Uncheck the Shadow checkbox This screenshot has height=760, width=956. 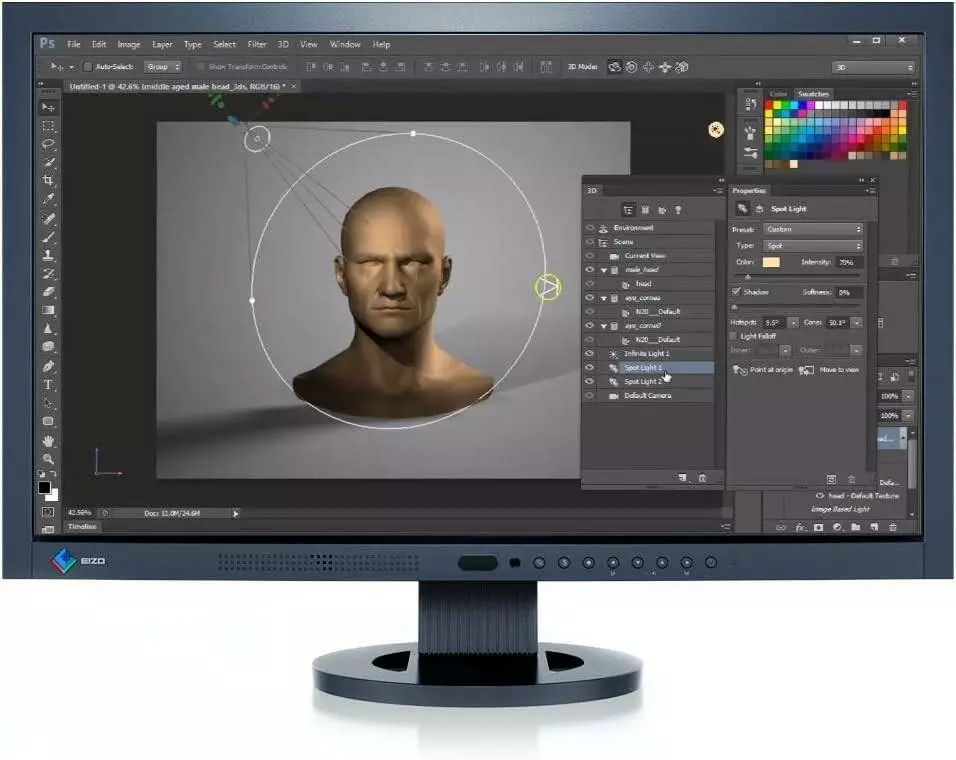pos(737,292)
